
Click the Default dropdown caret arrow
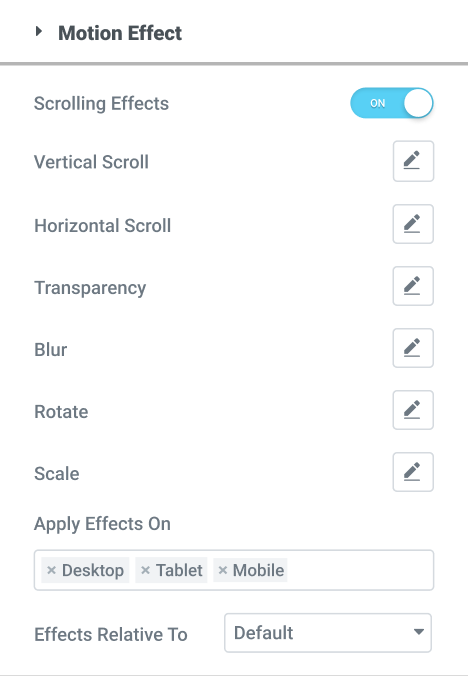click(418, 632)
